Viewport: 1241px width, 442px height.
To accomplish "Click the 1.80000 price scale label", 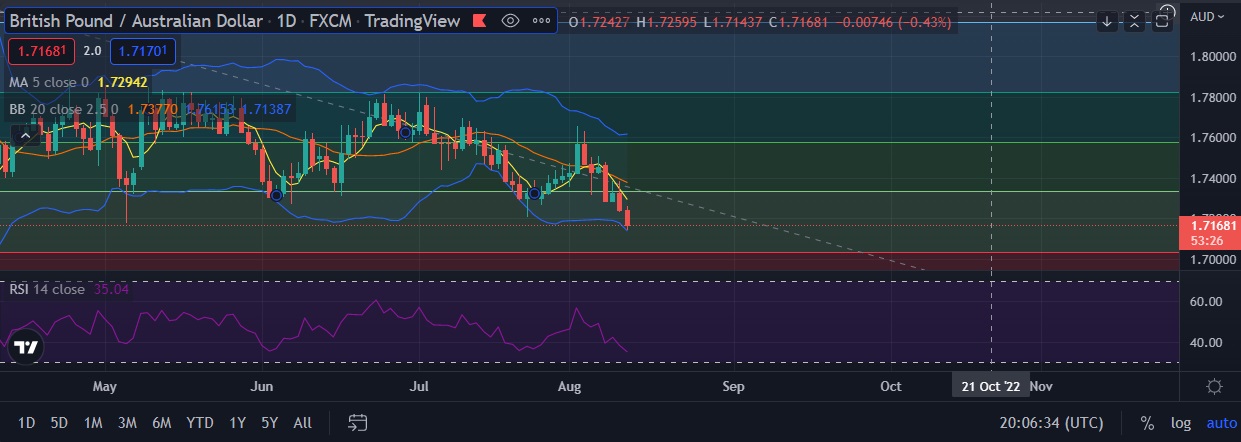I will click(1211, 57).
